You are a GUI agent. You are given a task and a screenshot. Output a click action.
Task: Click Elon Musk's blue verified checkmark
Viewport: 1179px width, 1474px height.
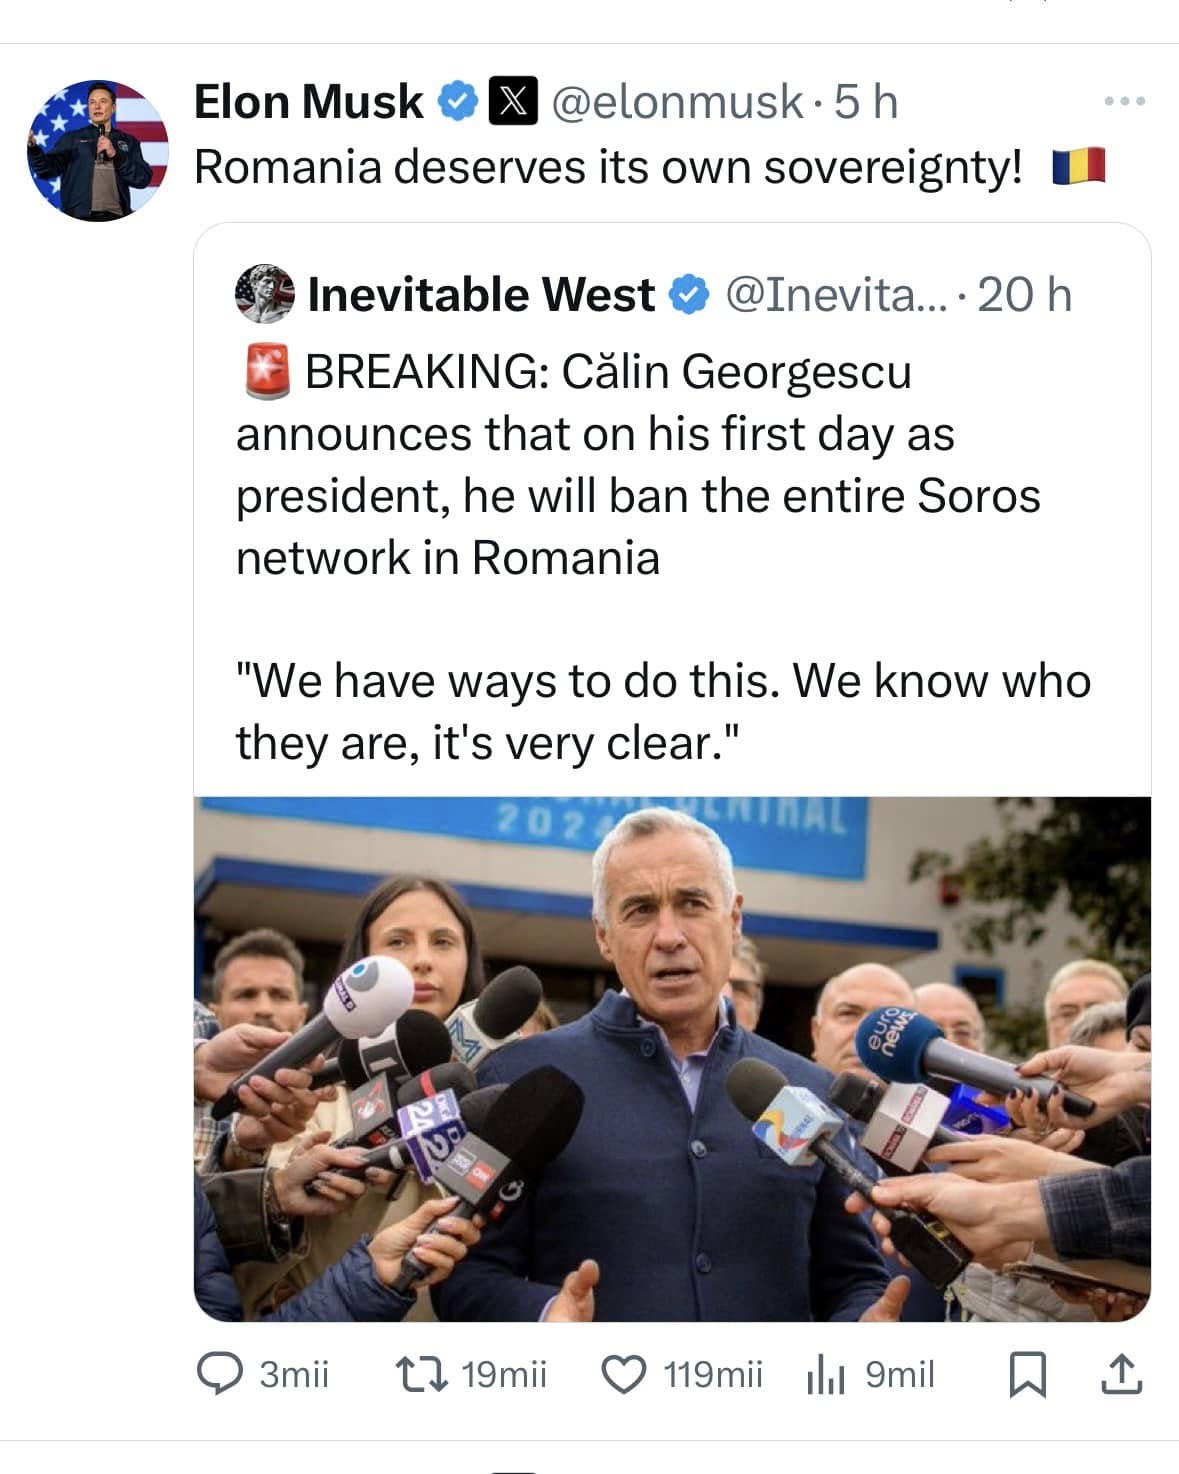[x=459, y=101]
